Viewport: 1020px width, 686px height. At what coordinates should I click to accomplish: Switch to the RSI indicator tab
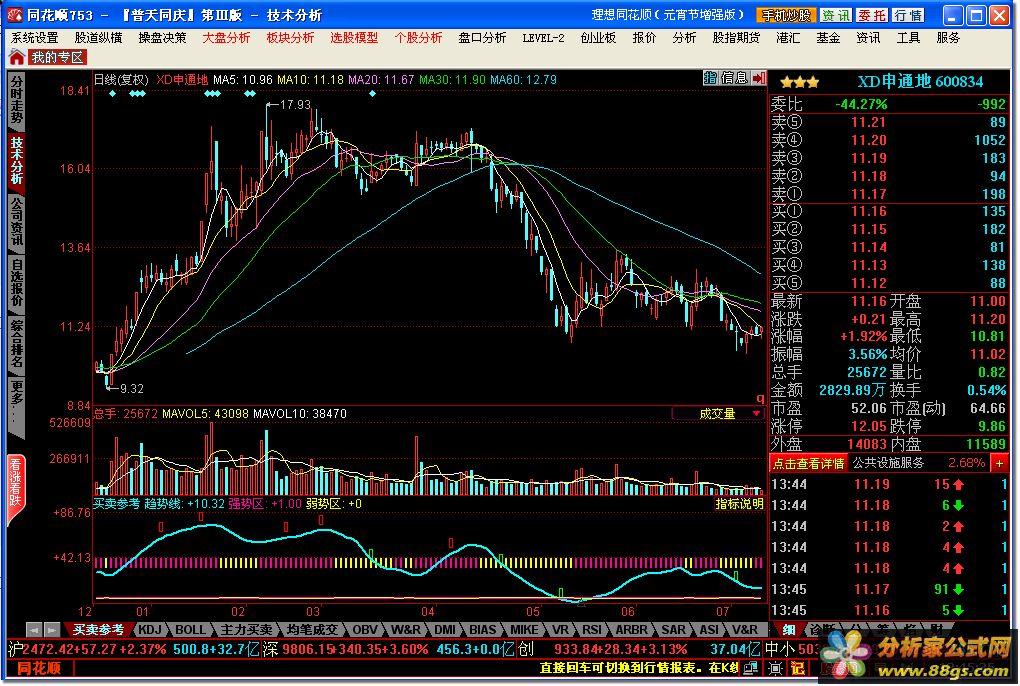pos(592,629)
